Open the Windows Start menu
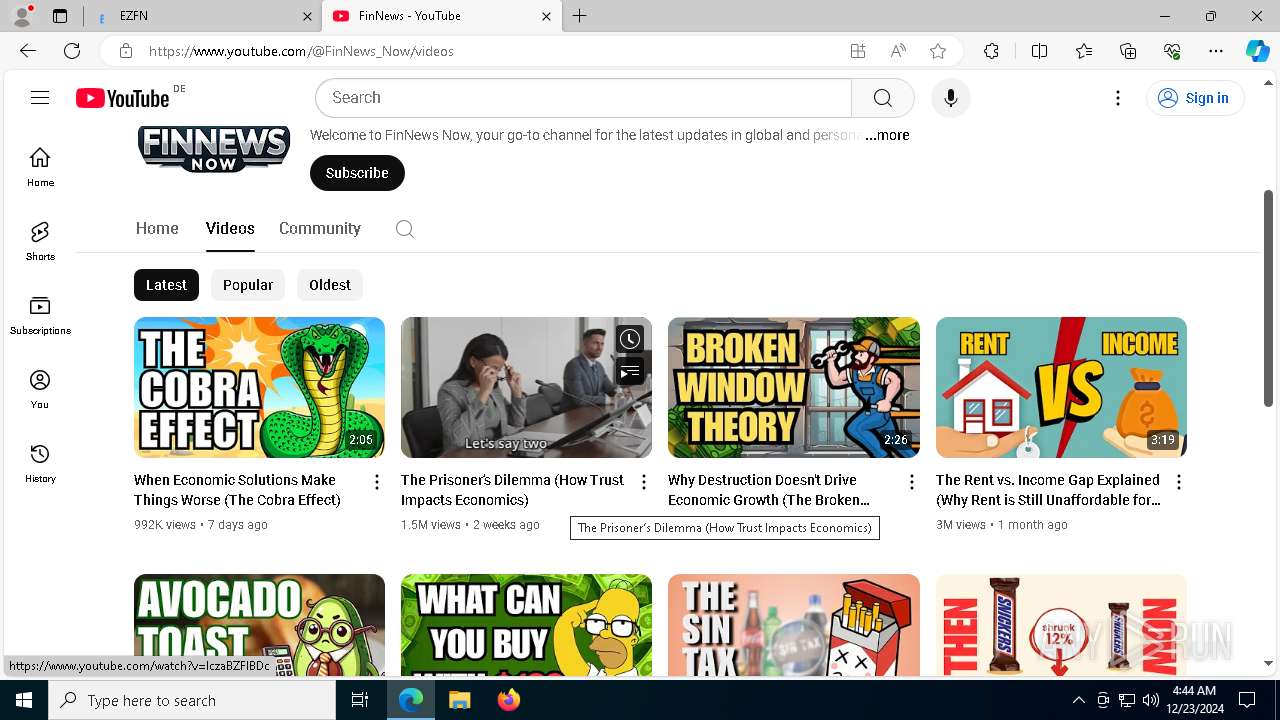Viewport: 1280px width, 720px height. coord(24,700)
